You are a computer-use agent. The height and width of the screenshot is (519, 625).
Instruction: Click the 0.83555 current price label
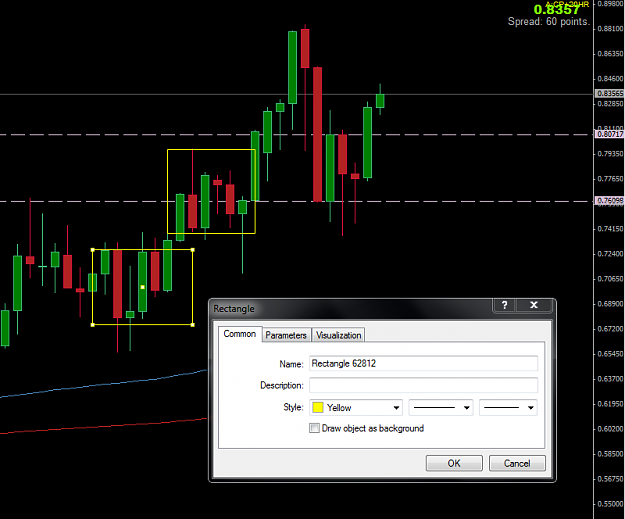609,93
